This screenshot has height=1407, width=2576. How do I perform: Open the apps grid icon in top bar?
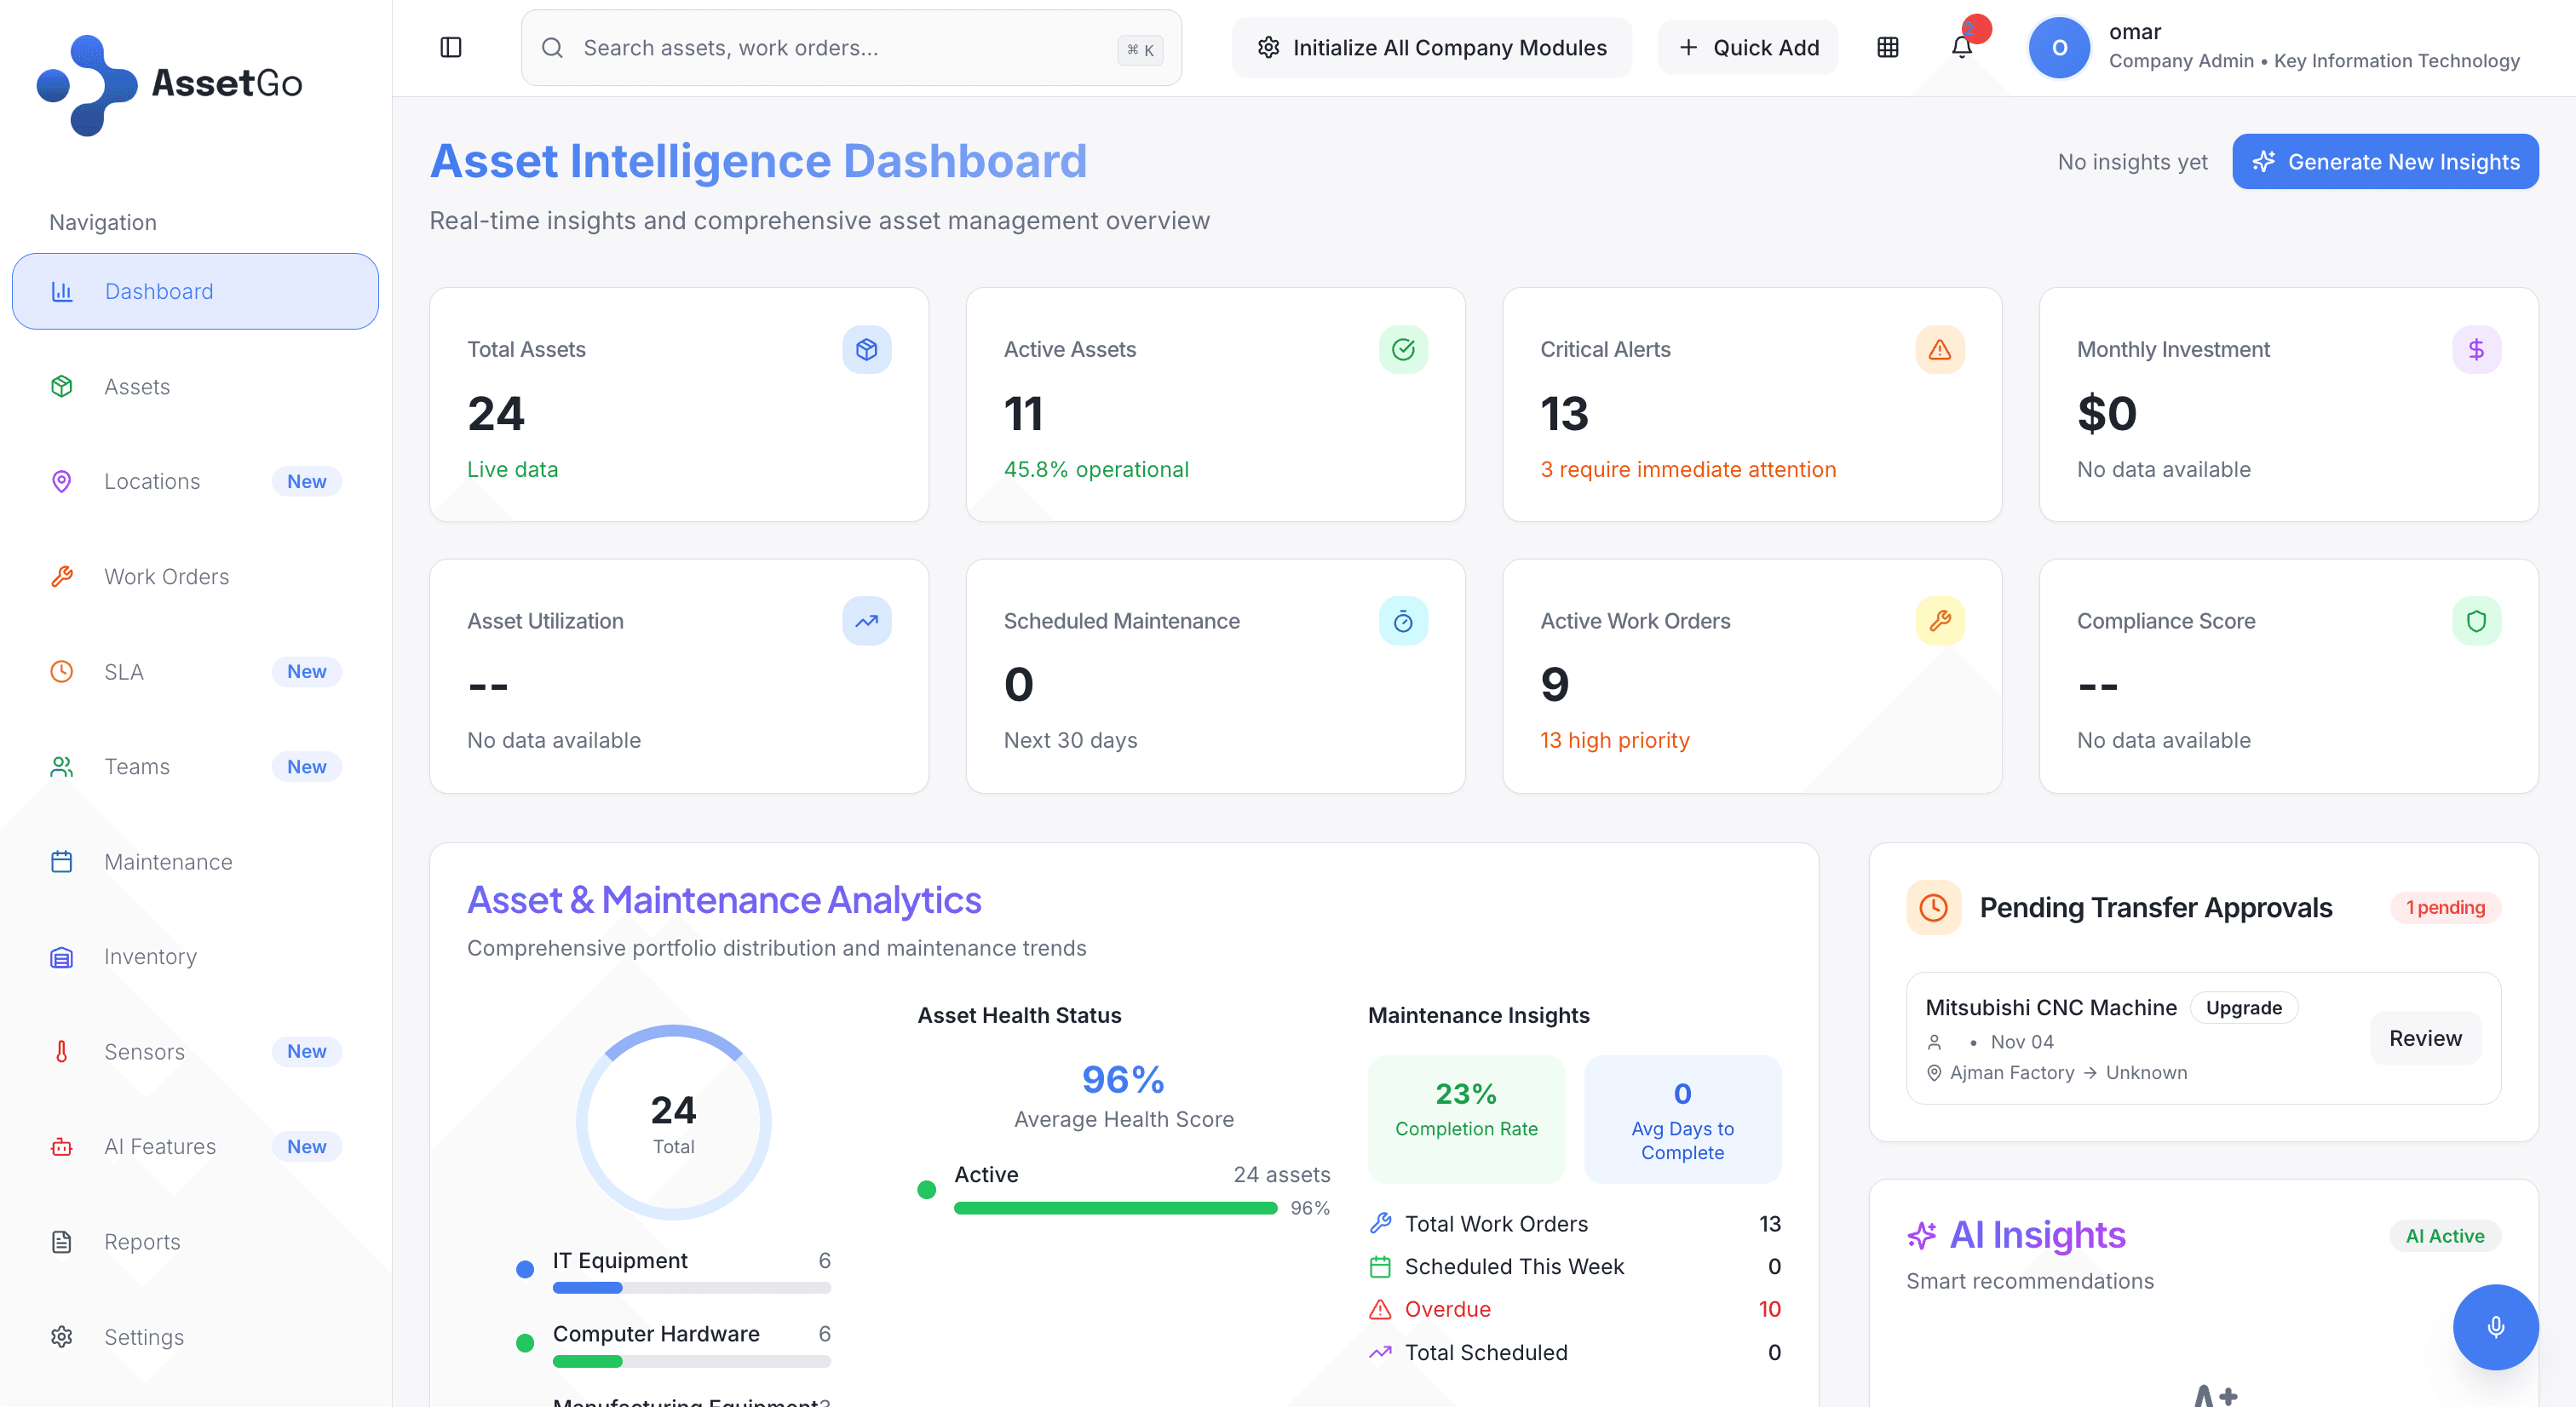1888,47
